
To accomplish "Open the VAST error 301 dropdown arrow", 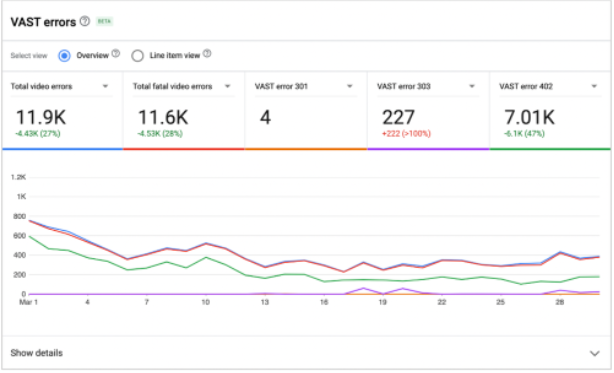I will click(350, 86).
